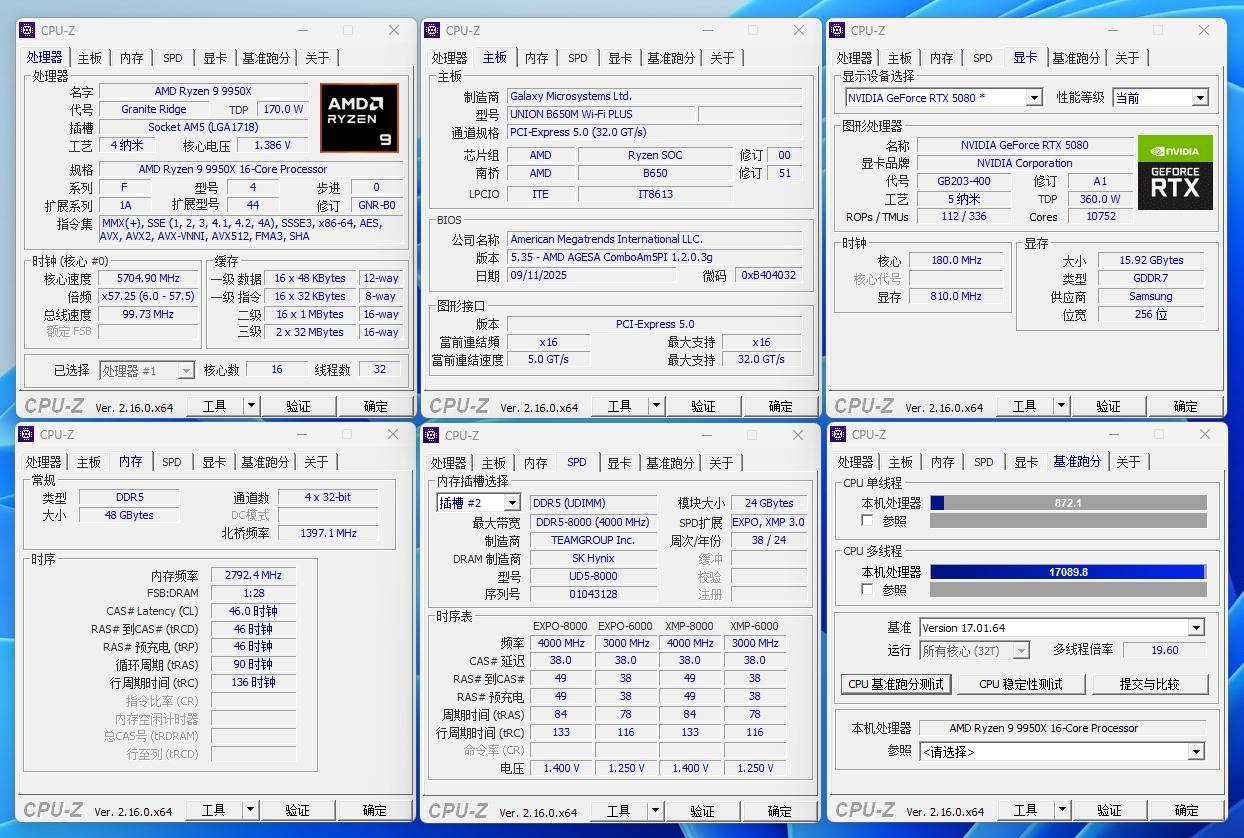Click CPU-Z title icon of the benchmark window
The height and width of the screenshot is (838, 1244).
click(x=838, y=435)
